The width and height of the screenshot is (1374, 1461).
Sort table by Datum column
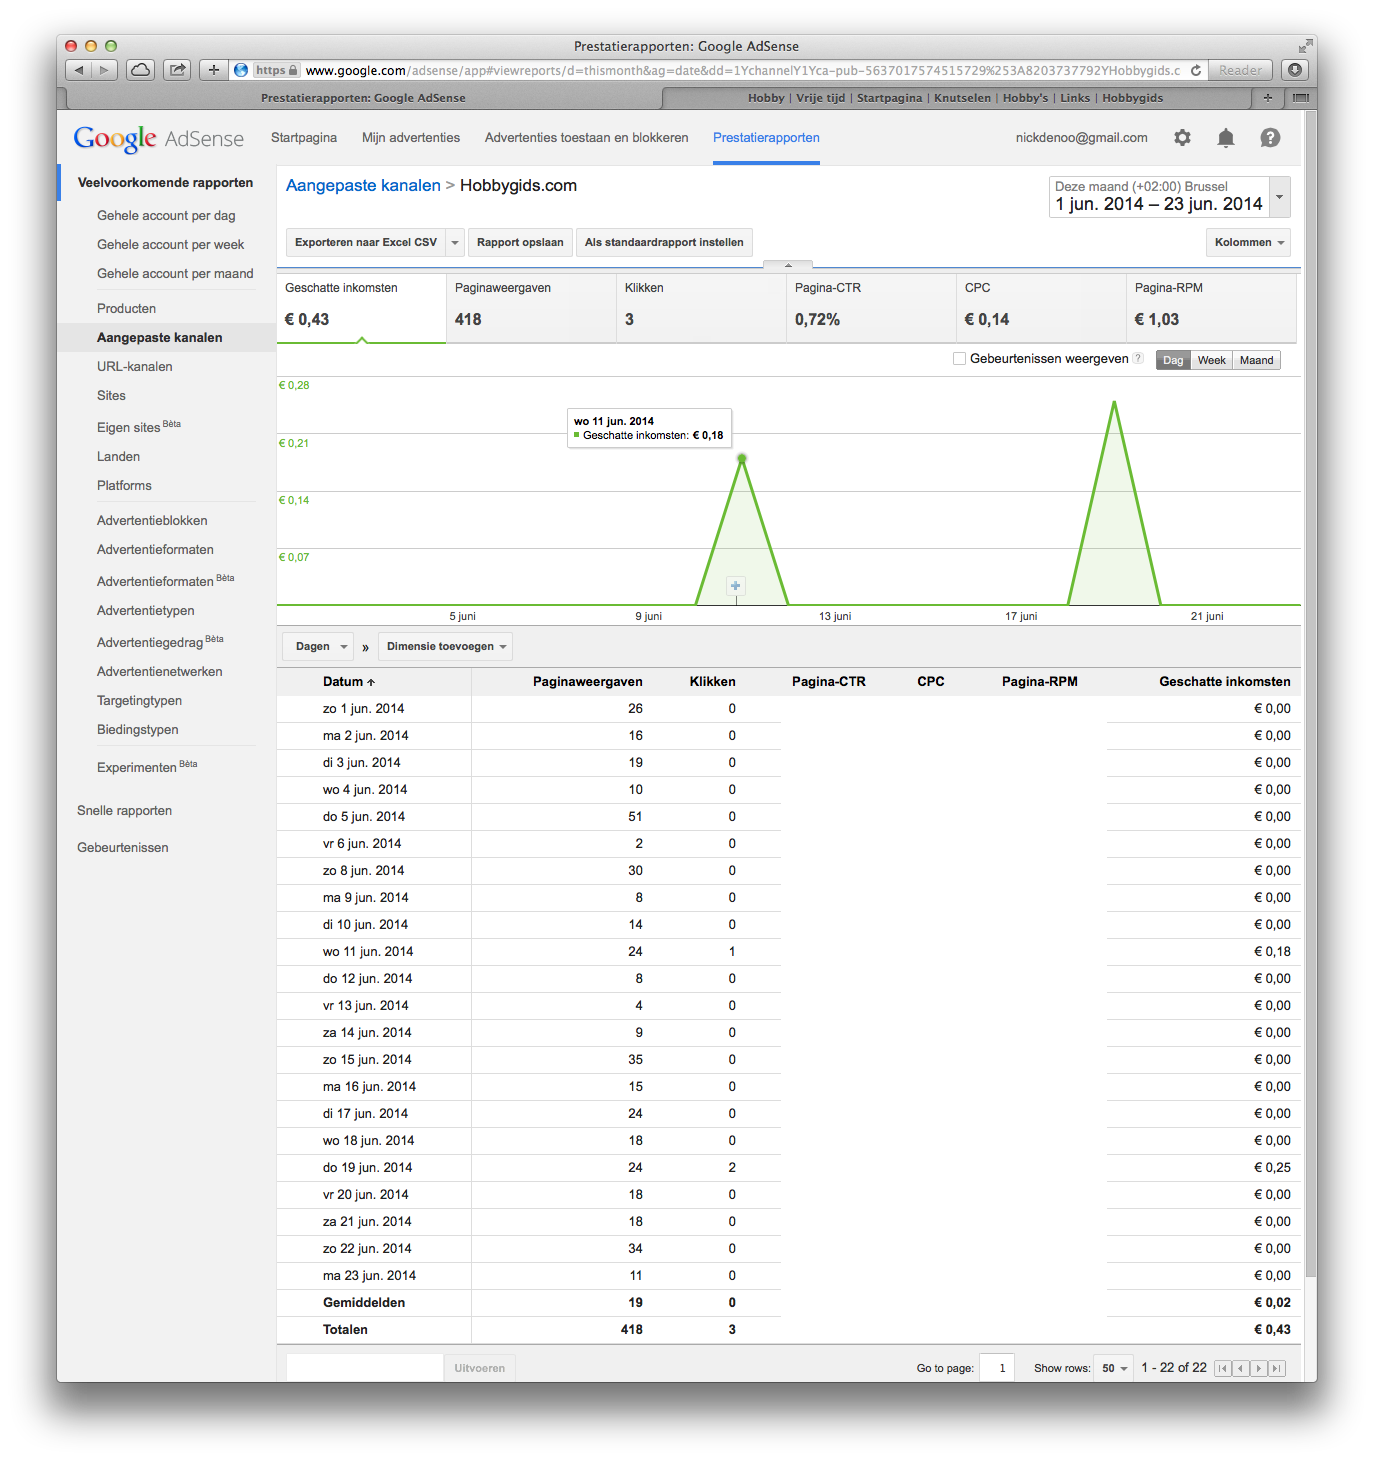349,682
